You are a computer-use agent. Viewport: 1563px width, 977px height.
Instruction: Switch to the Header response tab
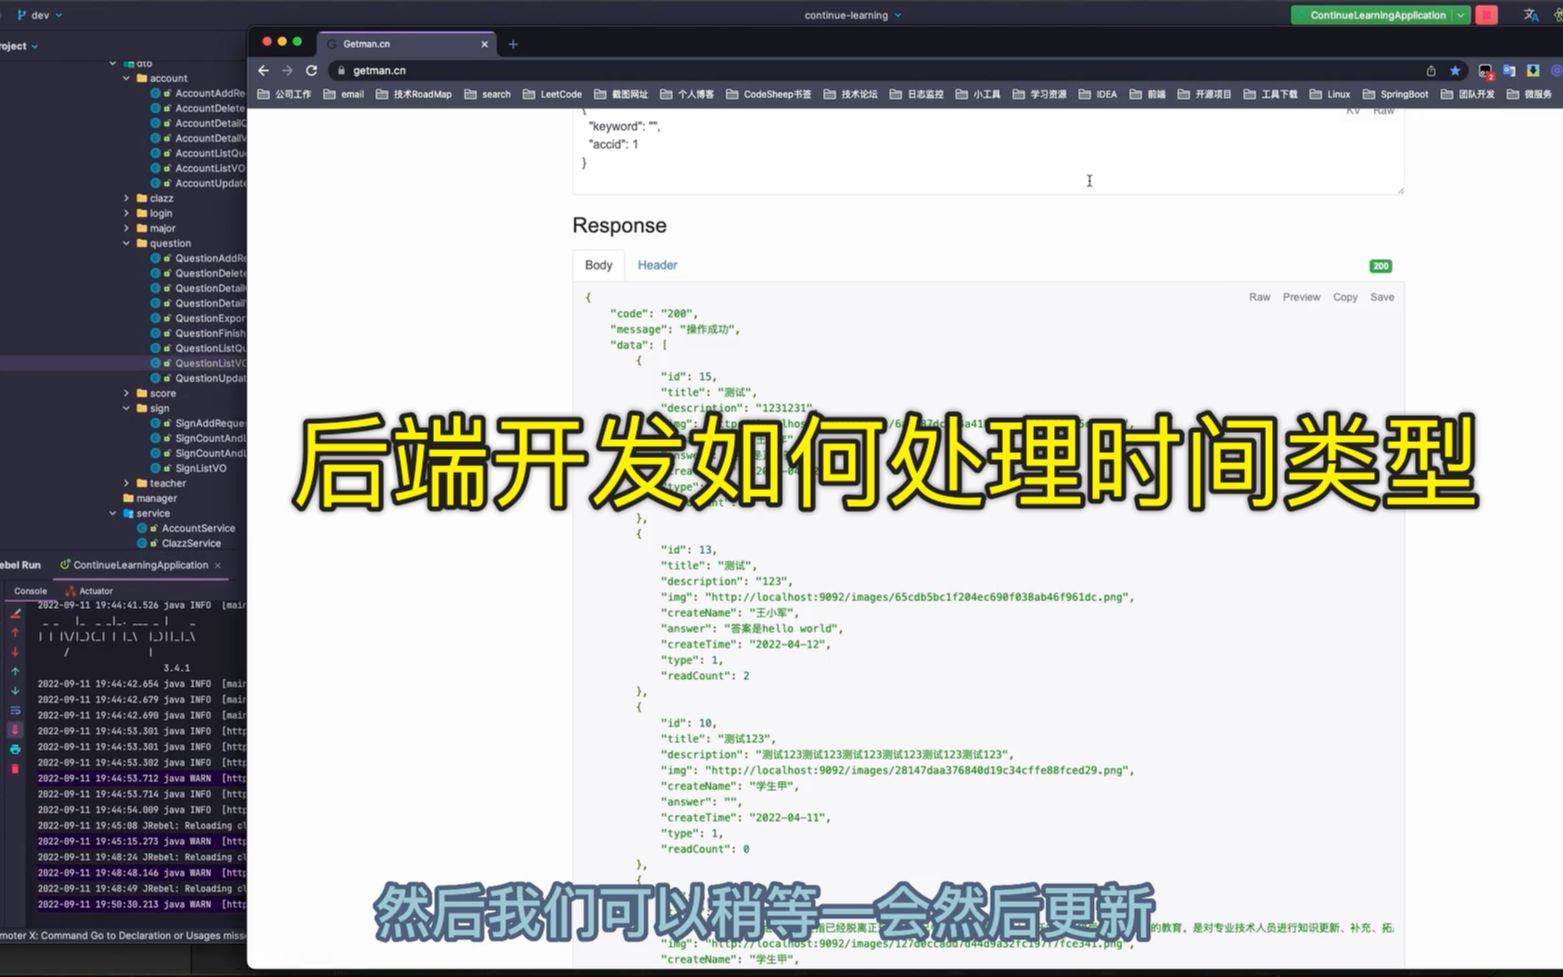coord(657,265)
